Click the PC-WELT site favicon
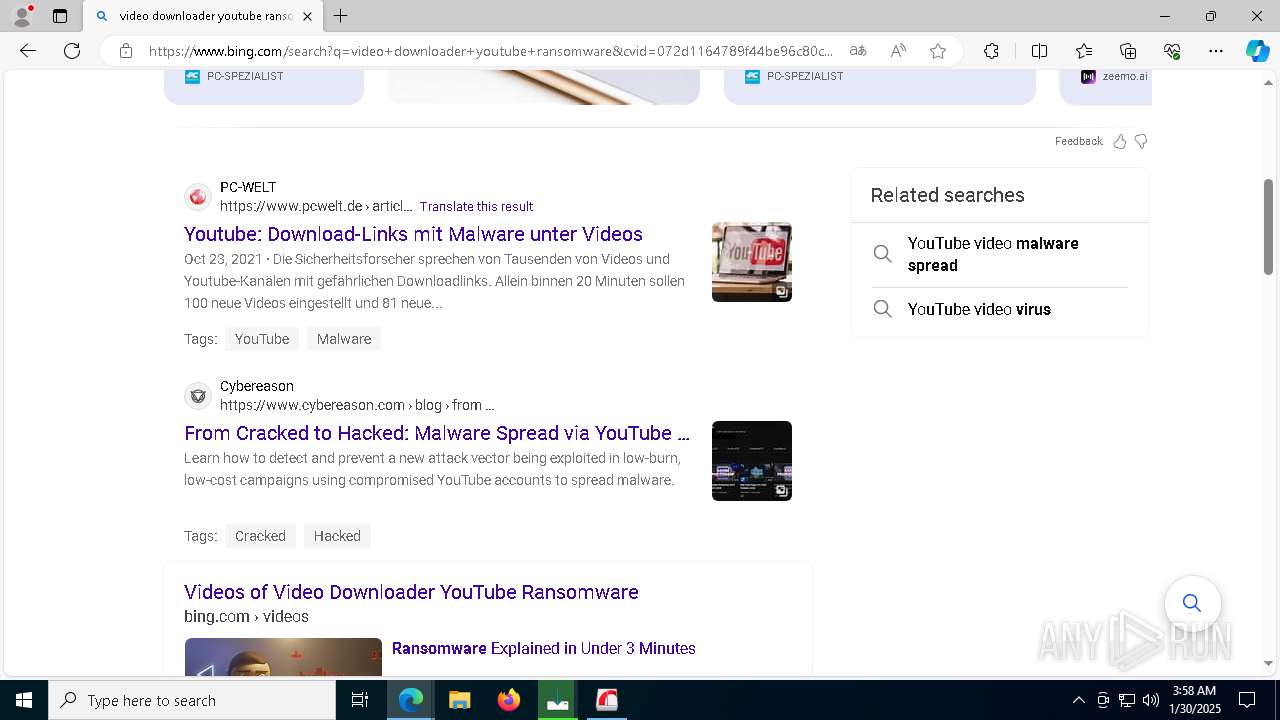The height and width of the screenshot is (720, 1280). (198, 197)
